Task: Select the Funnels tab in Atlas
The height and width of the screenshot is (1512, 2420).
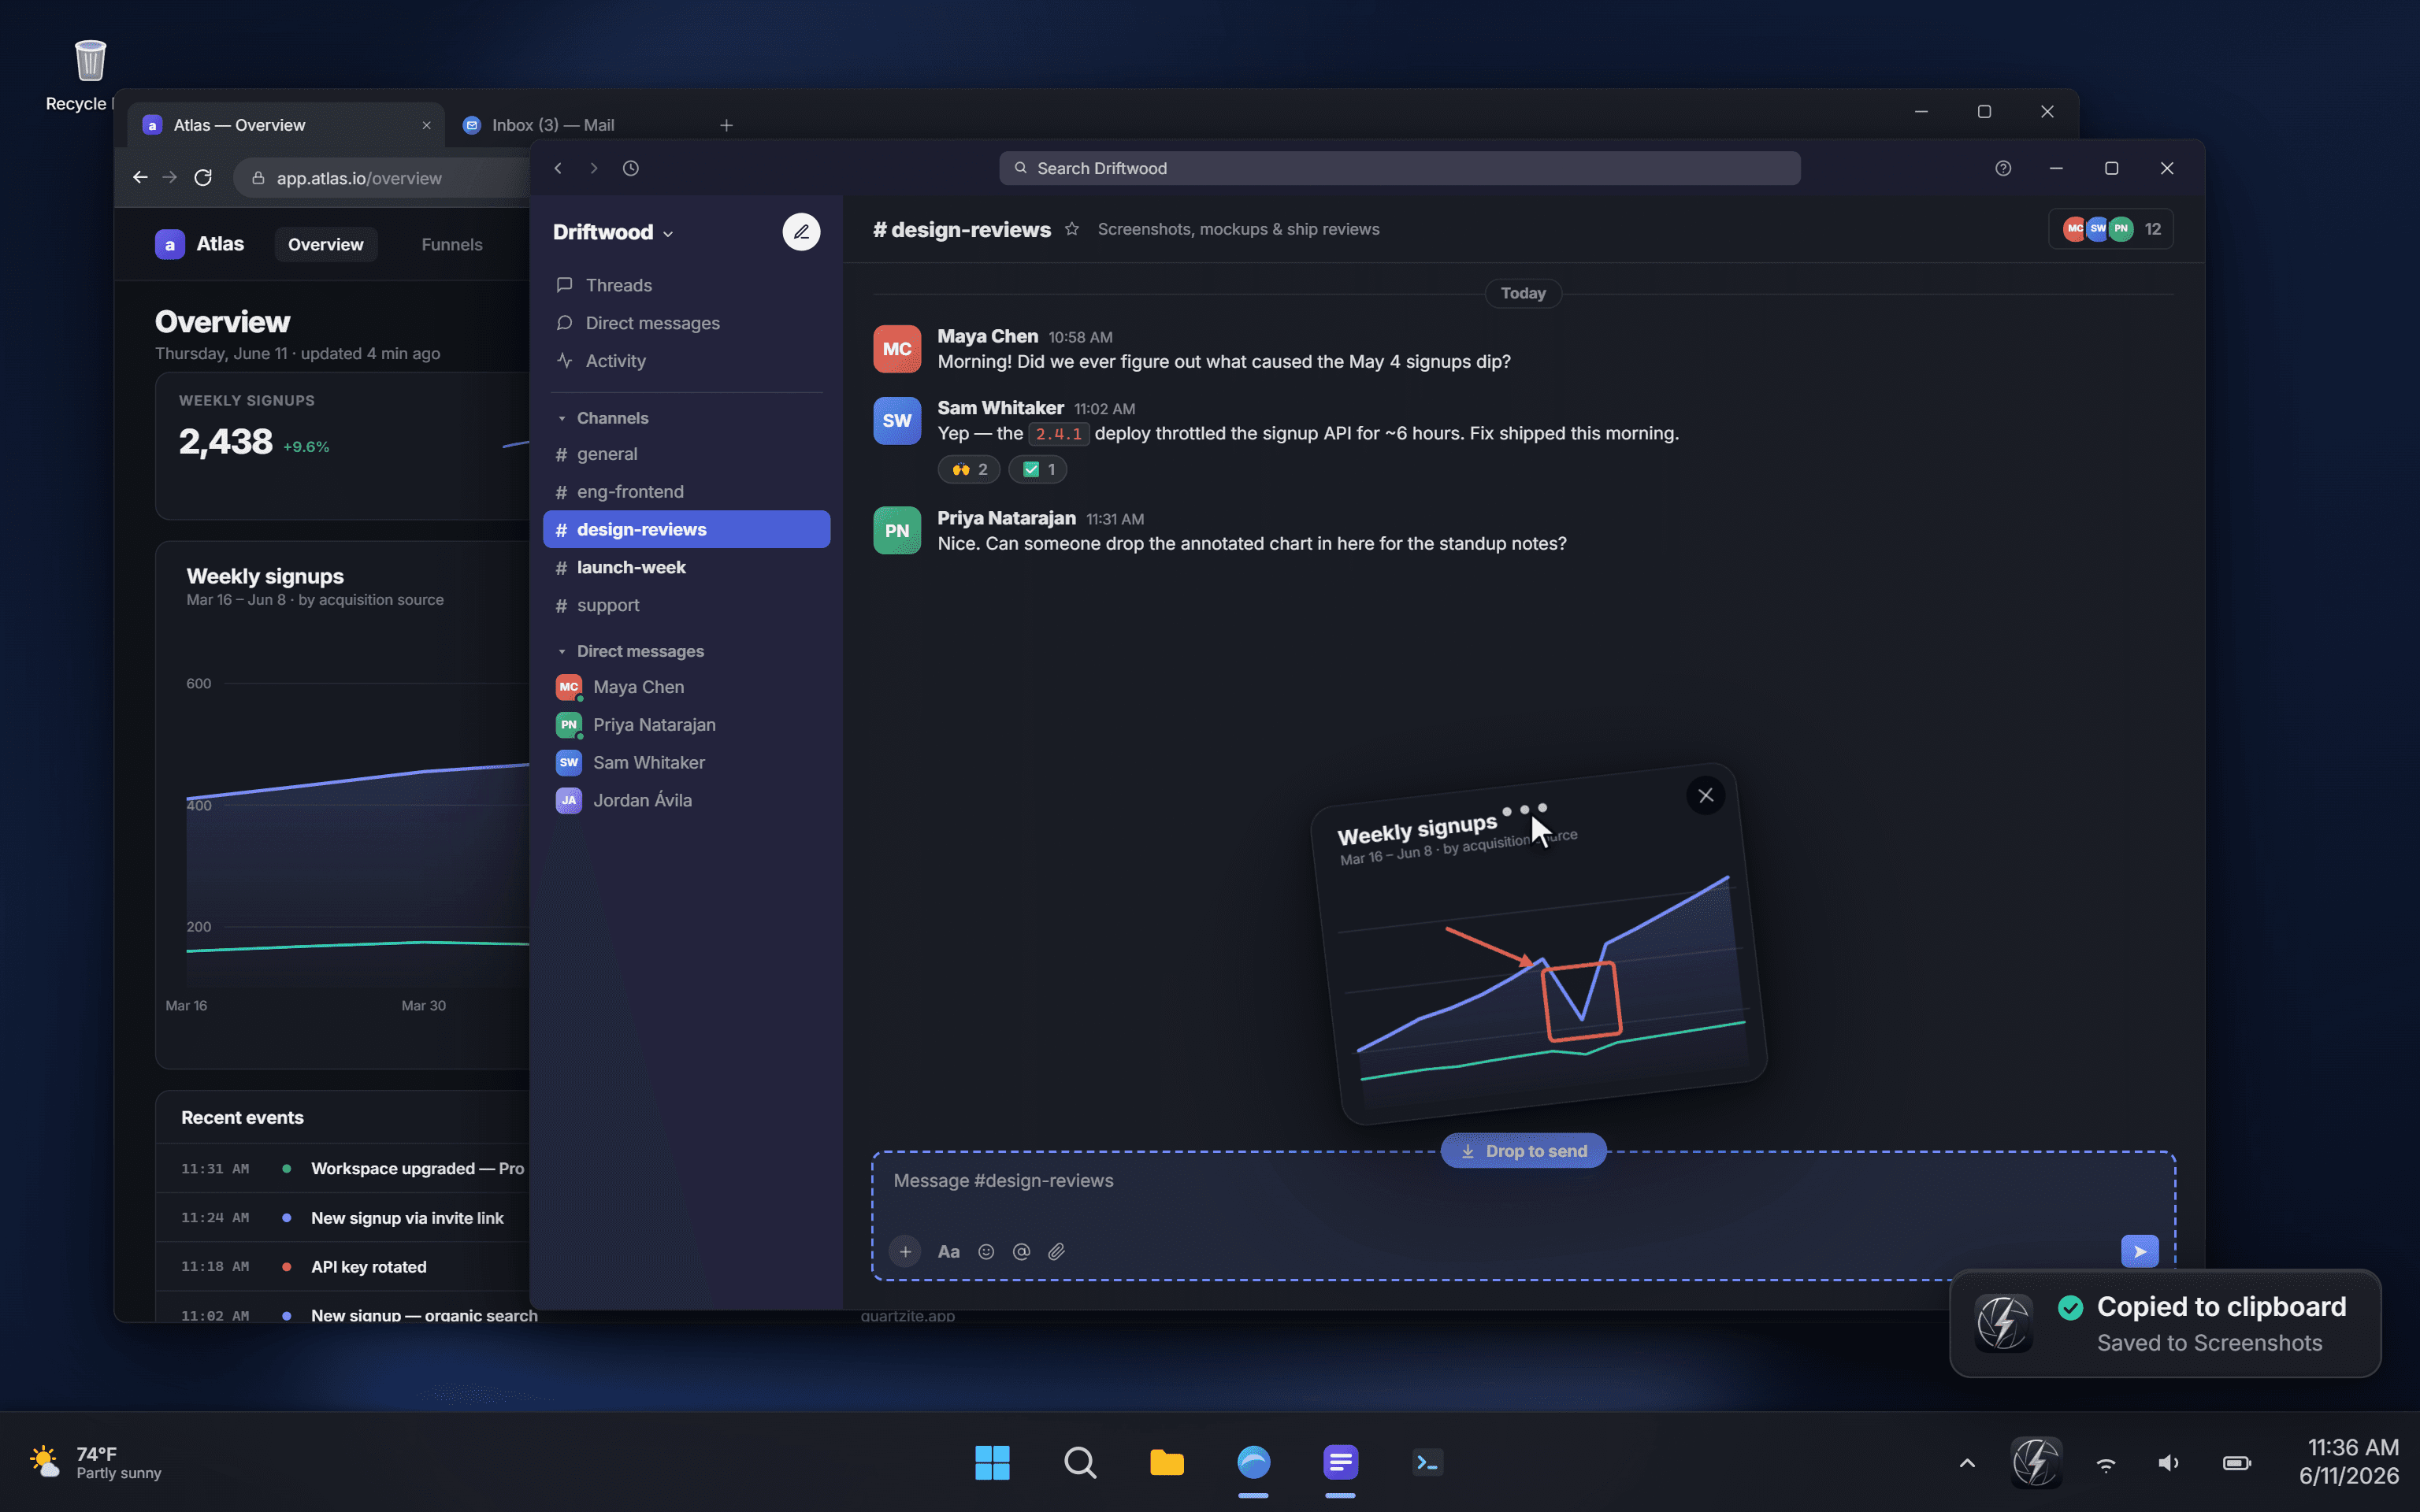Action: pos(452,244)
